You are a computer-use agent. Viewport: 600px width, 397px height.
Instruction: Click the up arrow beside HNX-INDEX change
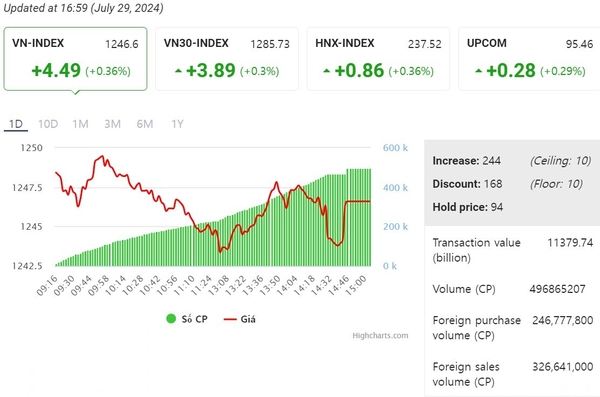coord(326,71)
